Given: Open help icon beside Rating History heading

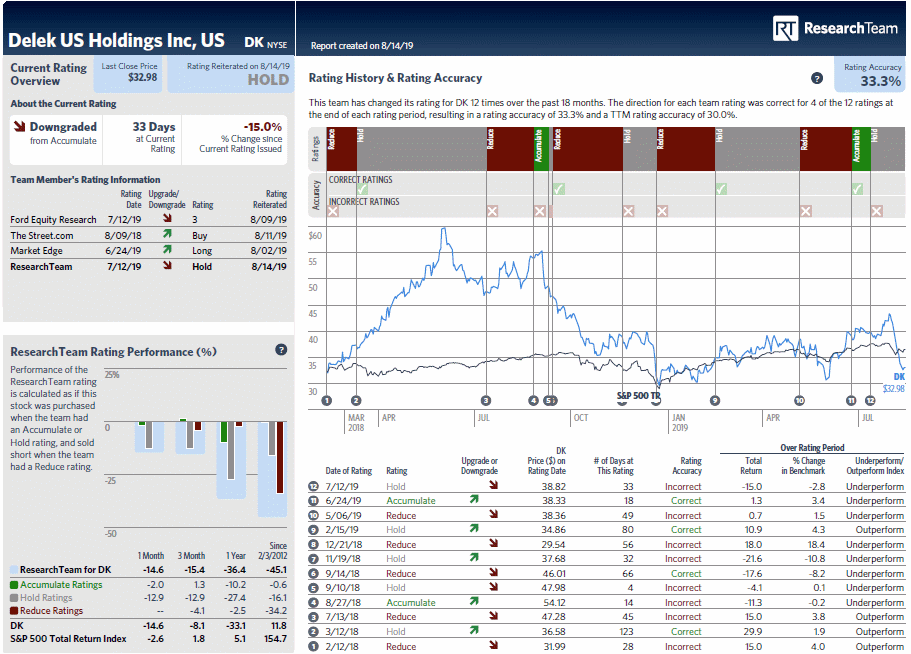Looking at the screenshot, I should click(816, 78).
